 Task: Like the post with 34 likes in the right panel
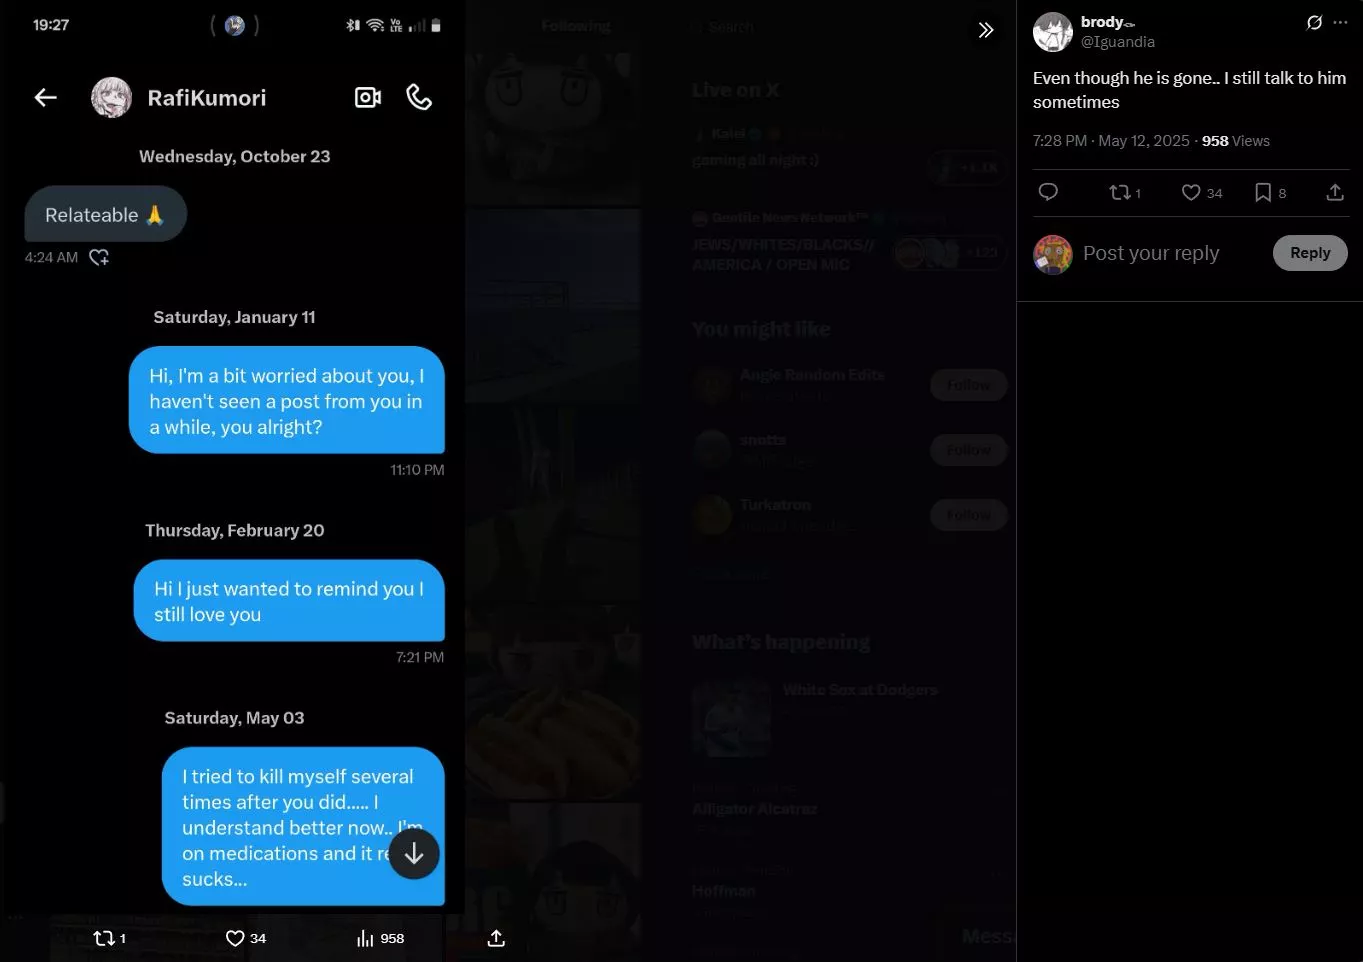tap(1201, 192)
